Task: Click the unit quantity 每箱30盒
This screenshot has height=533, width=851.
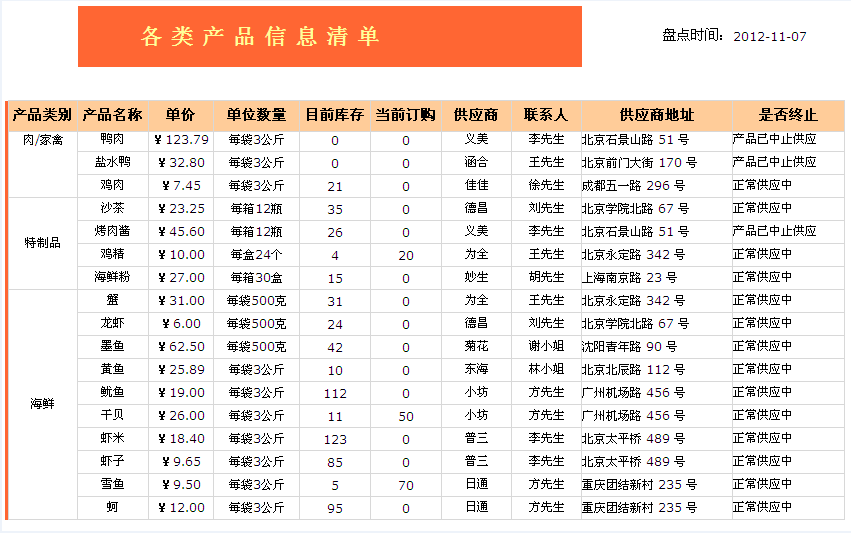Action: click(256, 278)
